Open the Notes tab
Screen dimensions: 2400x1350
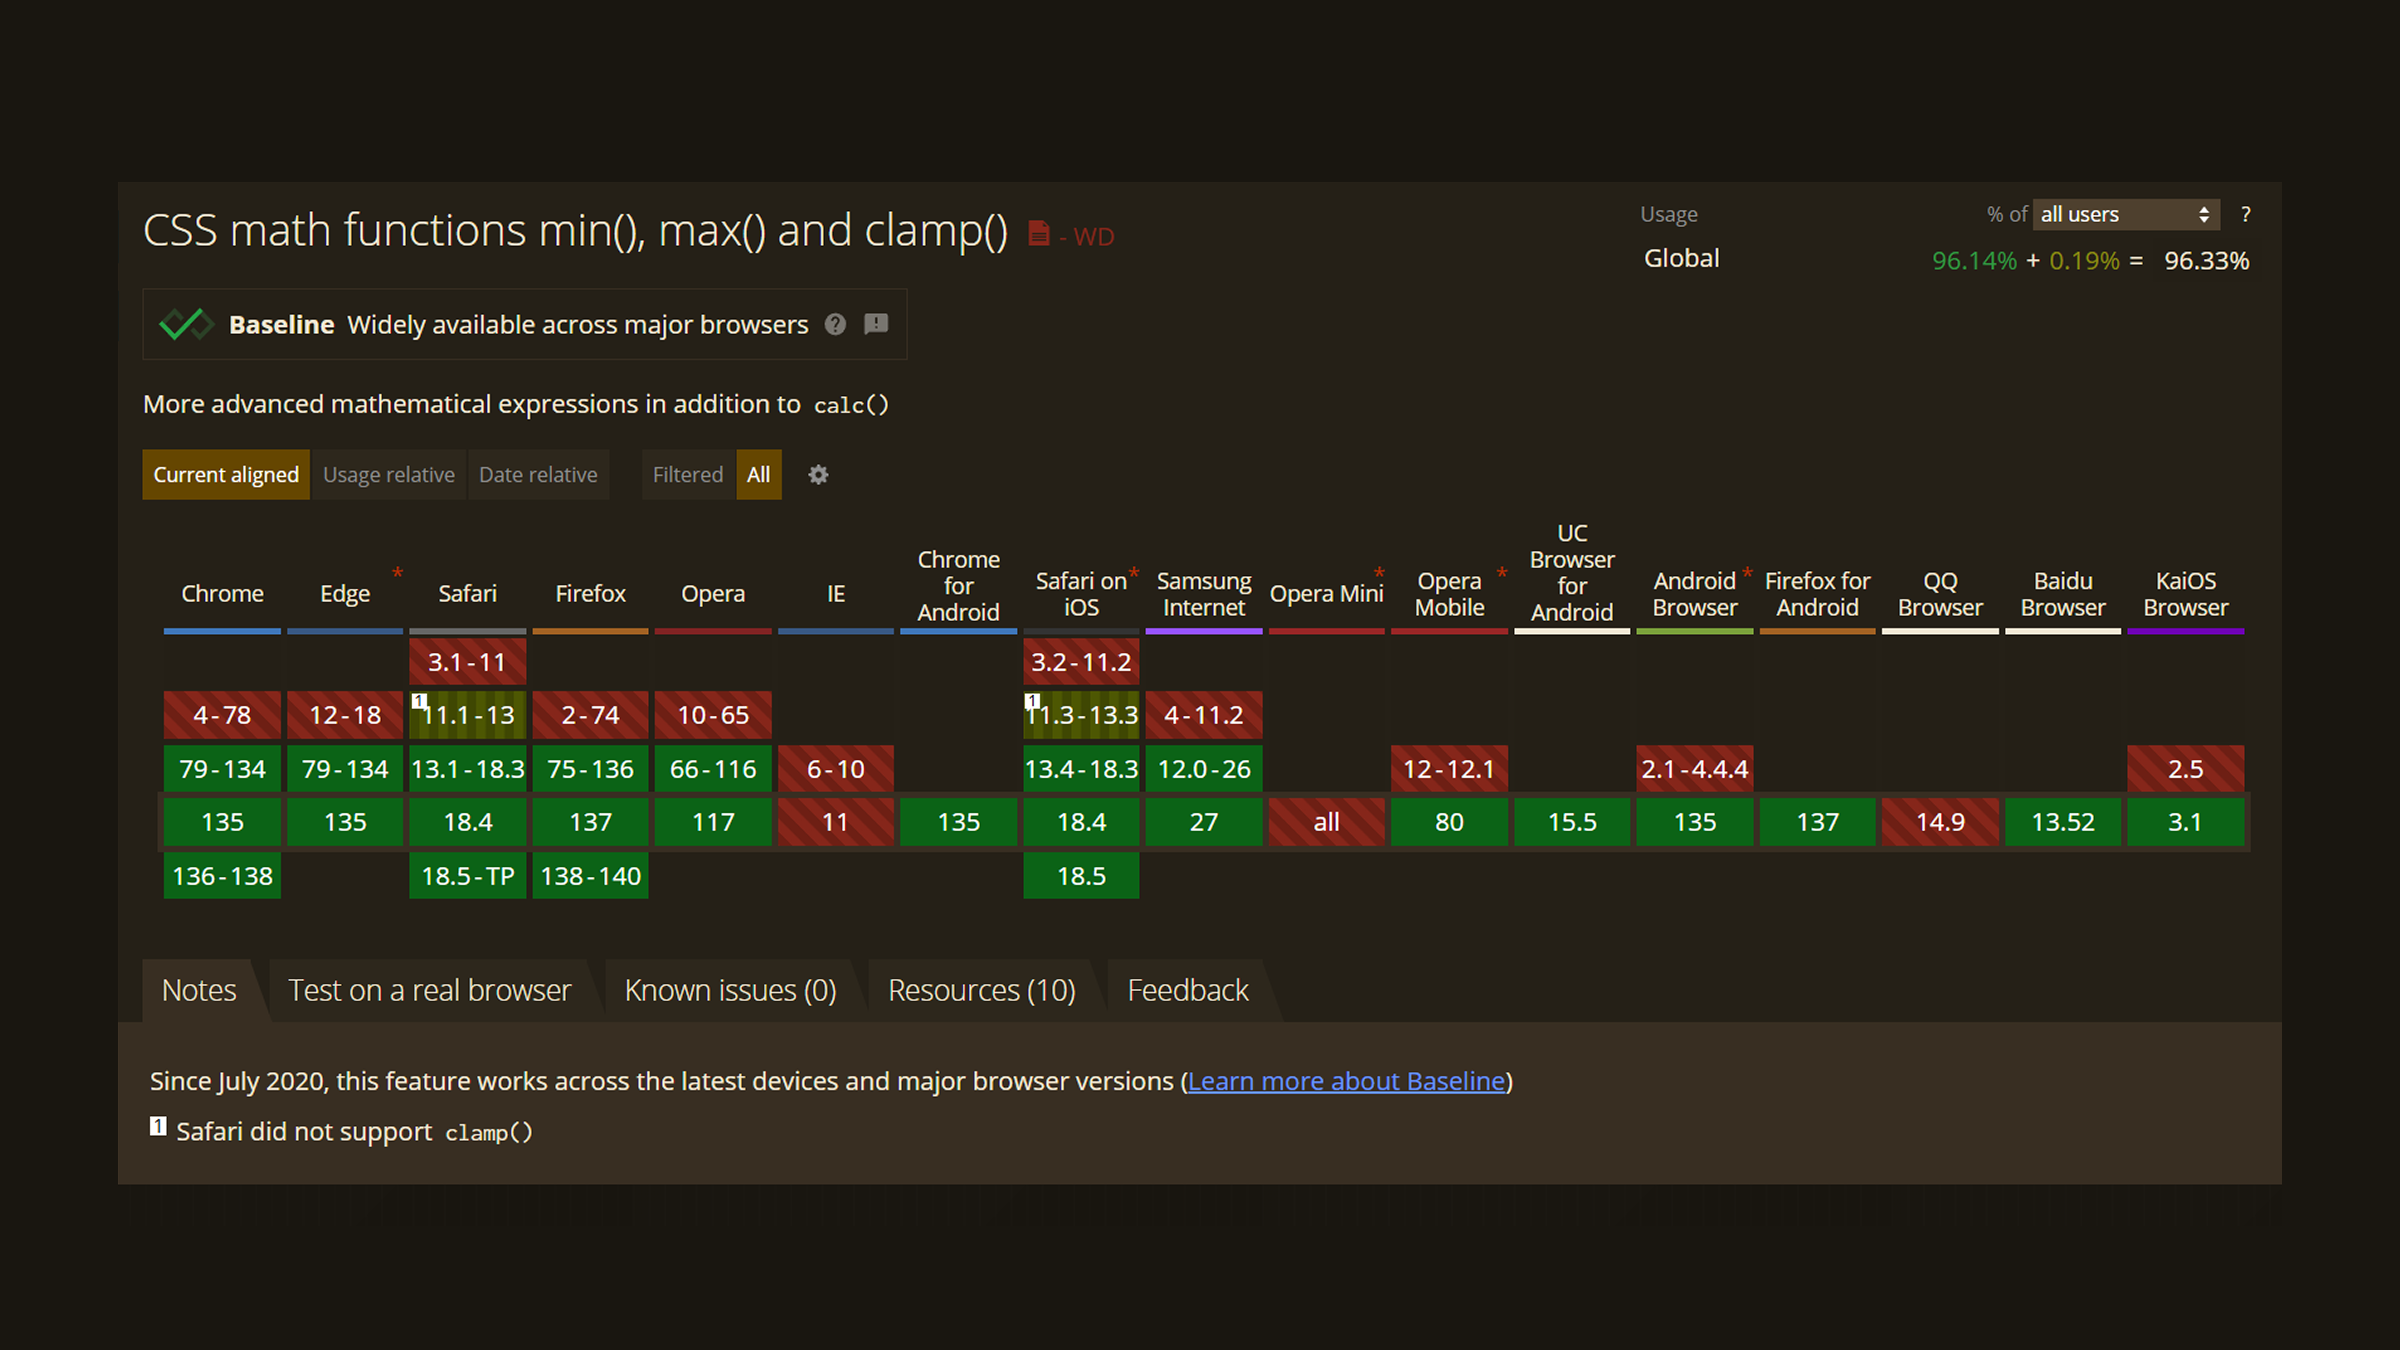point(199,990)
